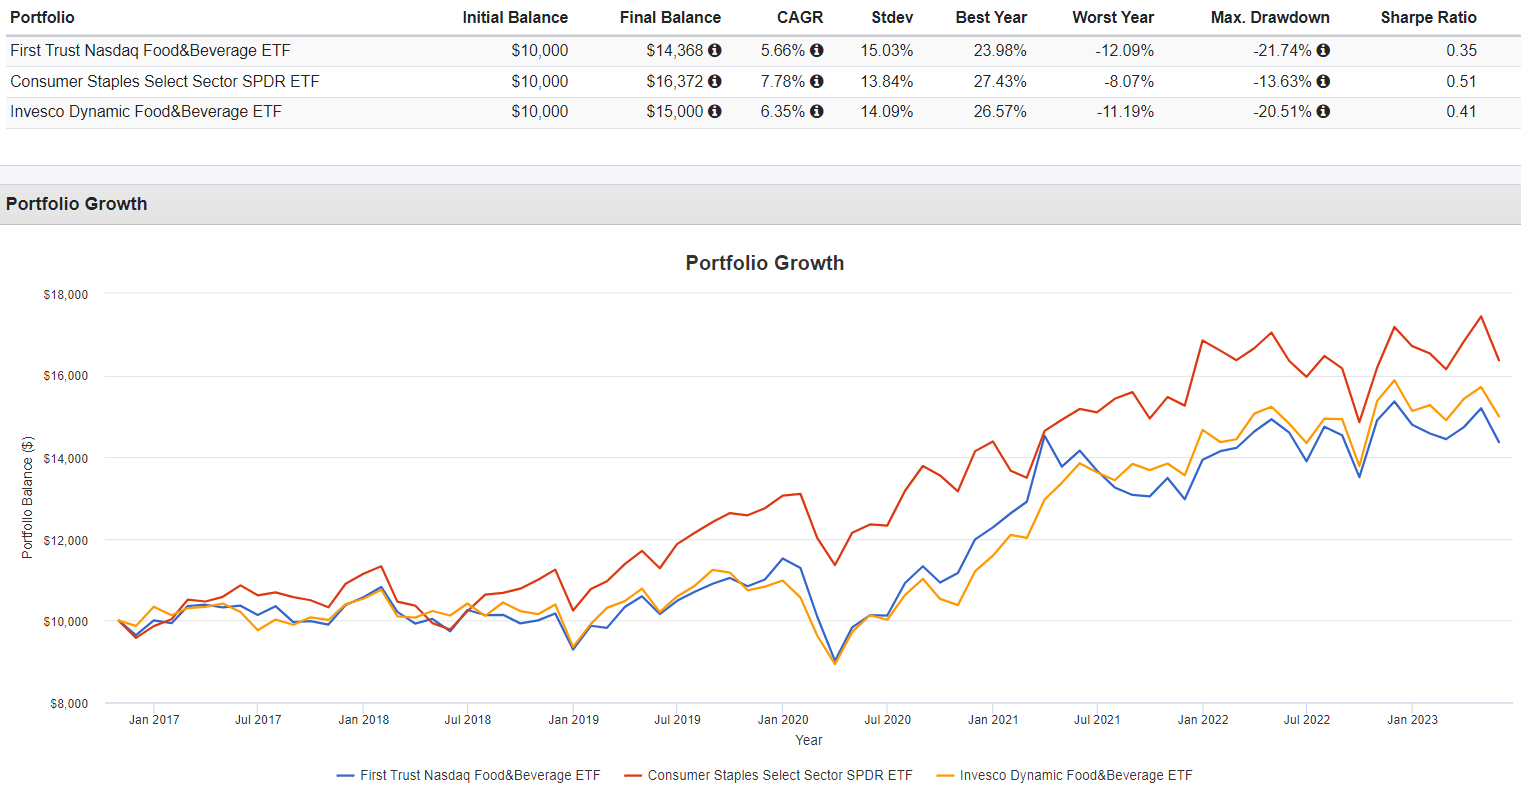1521x789 pixels.
Task: Click Consumer Staples final balance info icon
Action: [x=714, y=81]
